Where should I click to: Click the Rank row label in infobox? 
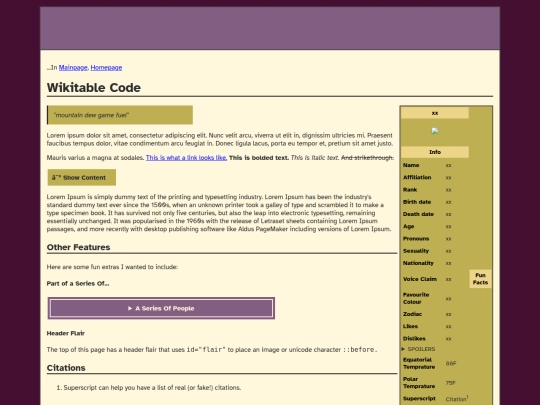410,190
